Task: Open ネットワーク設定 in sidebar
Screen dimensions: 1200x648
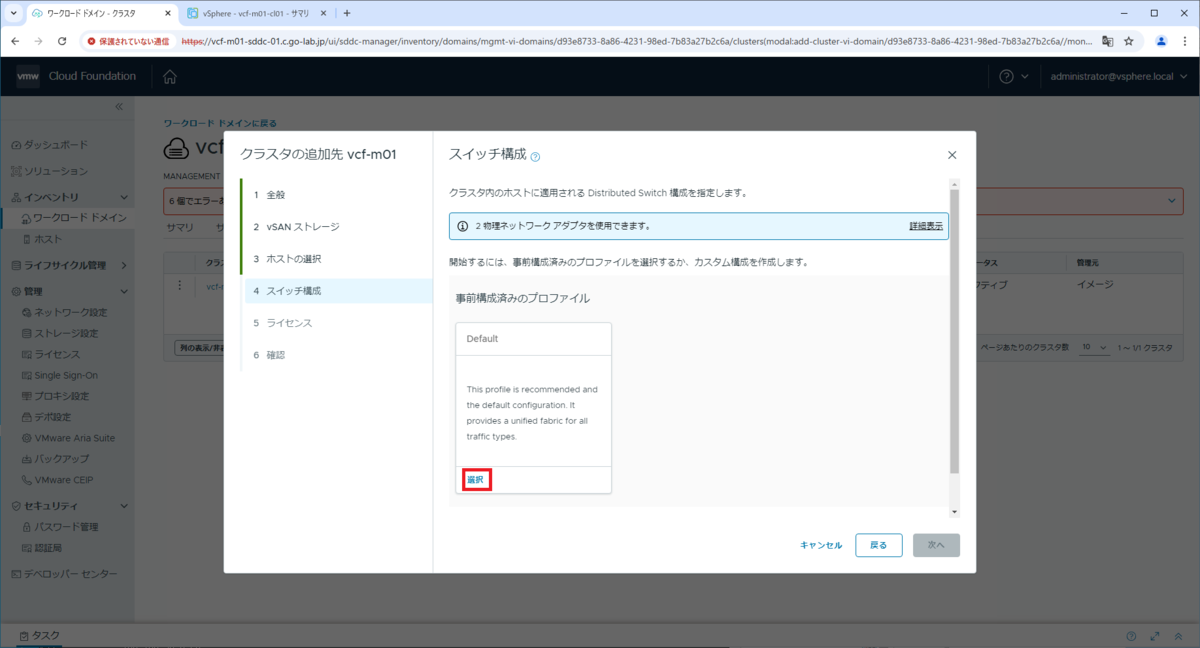Action: point(64,312)
